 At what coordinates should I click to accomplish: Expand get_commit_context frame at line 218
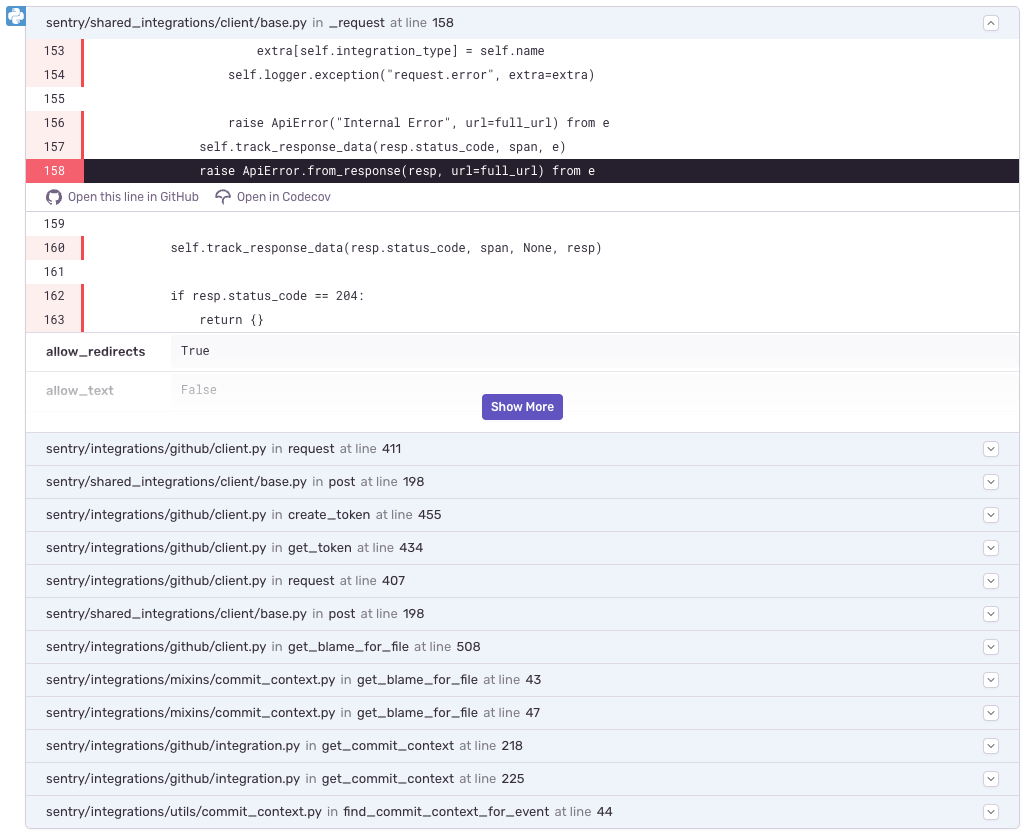click(991, 746)
